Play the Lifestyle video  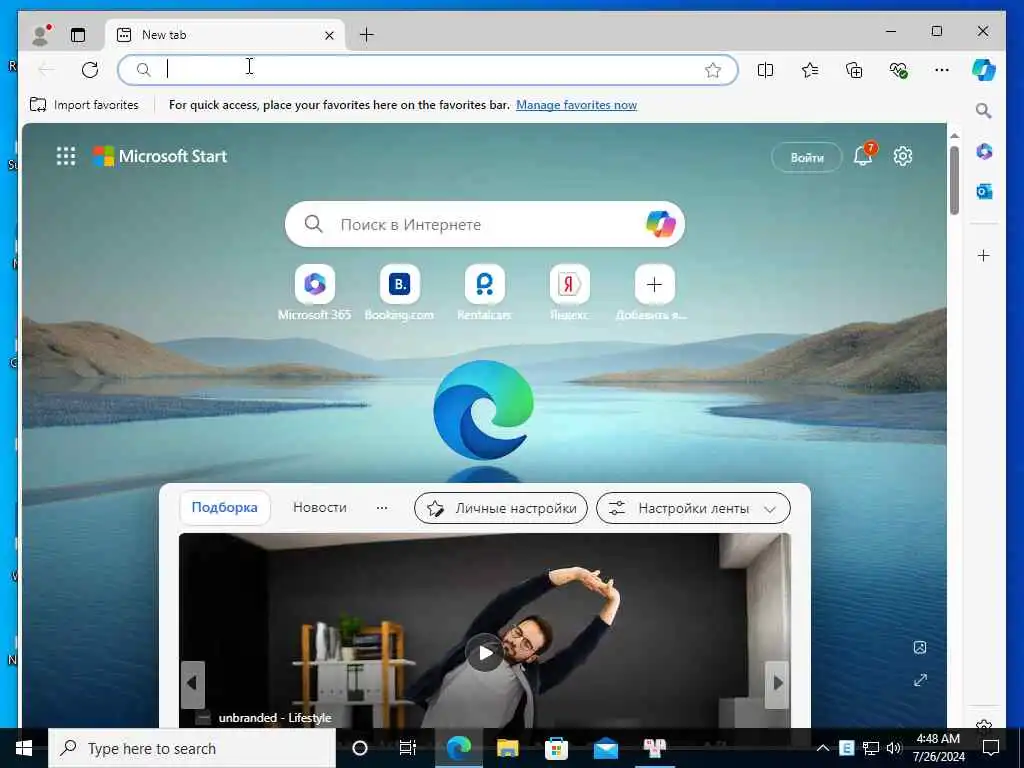pos(485,652)
